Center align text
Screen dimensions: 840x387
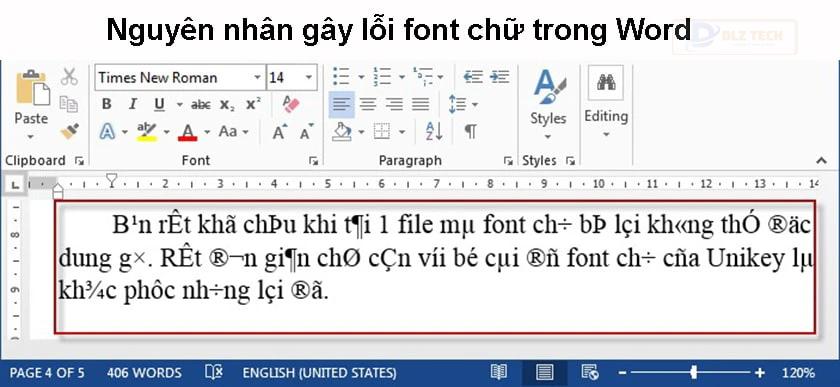368,104
